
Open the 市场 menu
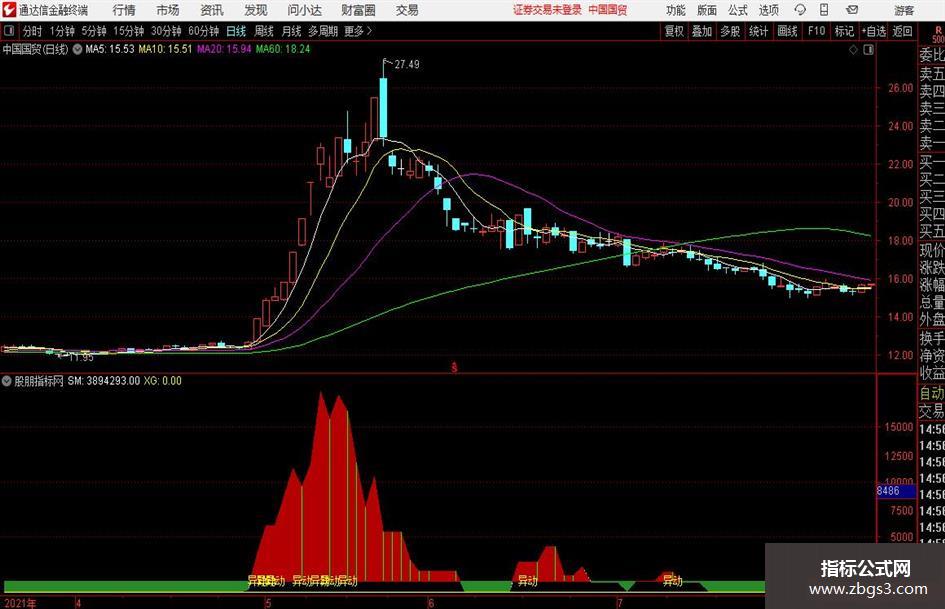point(168,10)
